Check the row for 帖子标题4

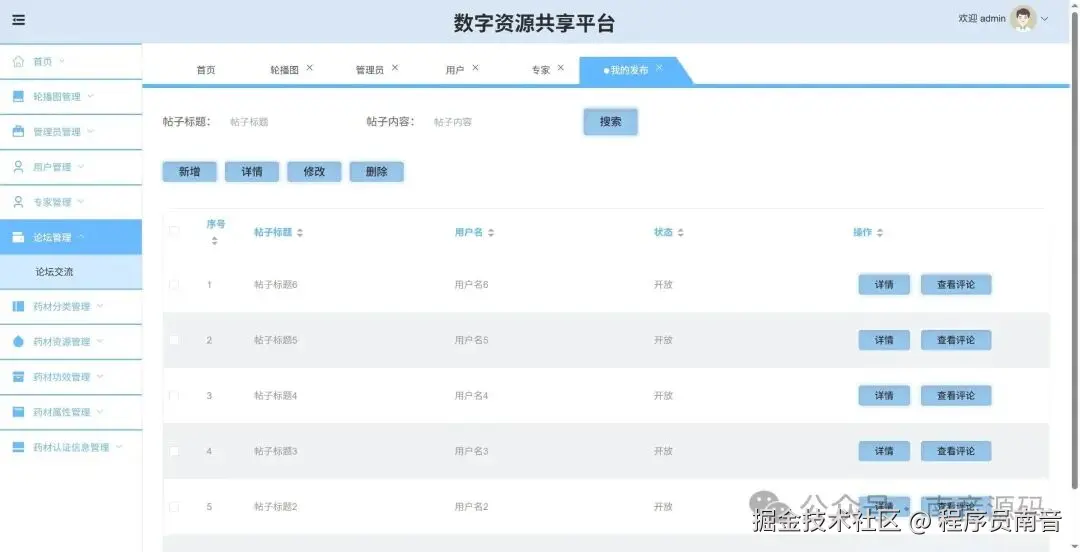click(x=174, y=396)
